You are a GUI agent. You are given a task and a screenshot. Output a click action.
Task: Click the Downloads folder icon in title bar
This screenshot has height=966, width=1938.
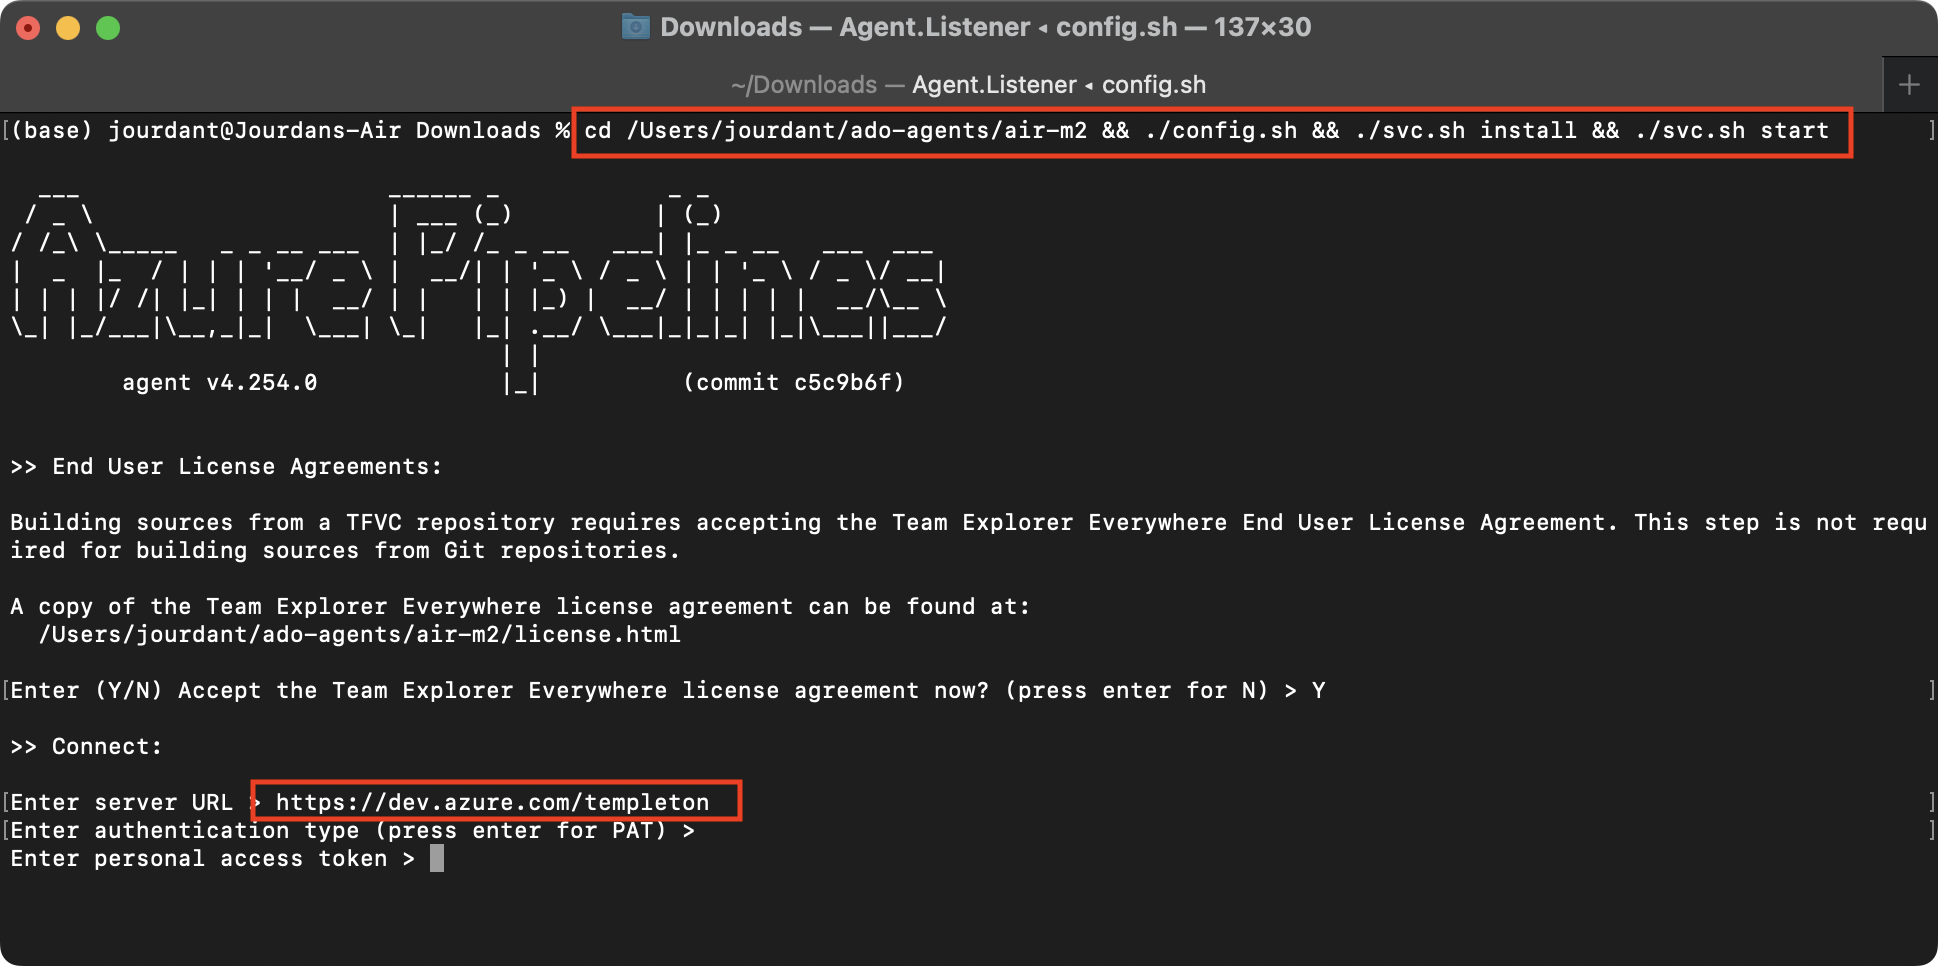point(635,27)
